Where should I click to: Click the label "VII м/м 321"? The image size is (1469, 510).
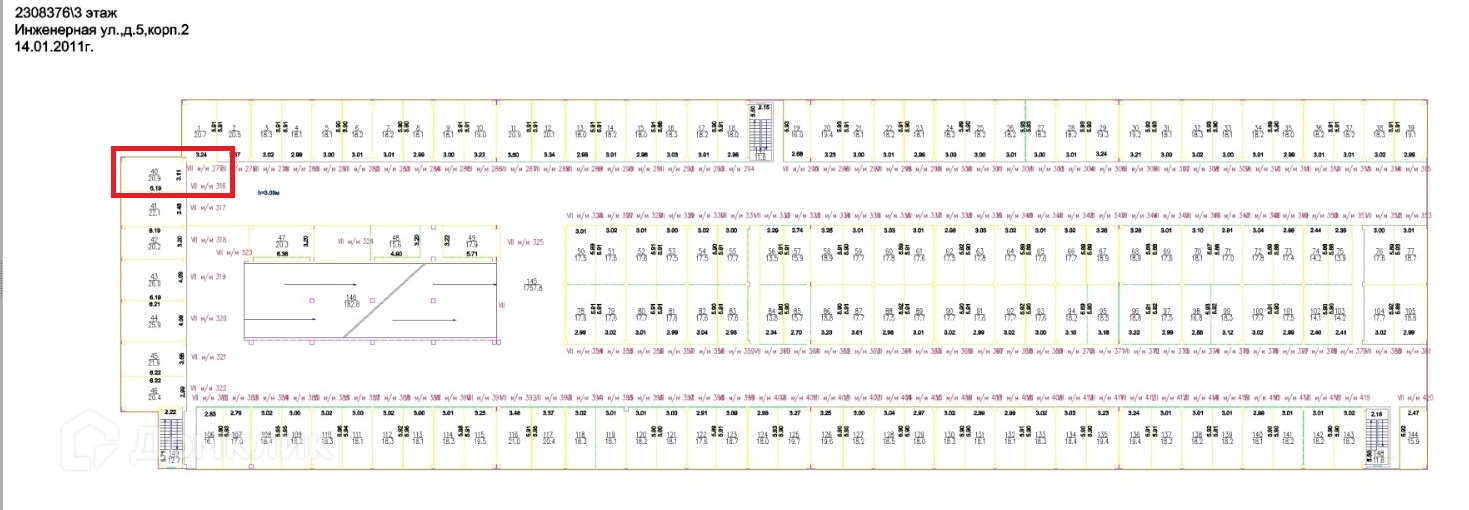pyautogui.click(x=208, y=357)
